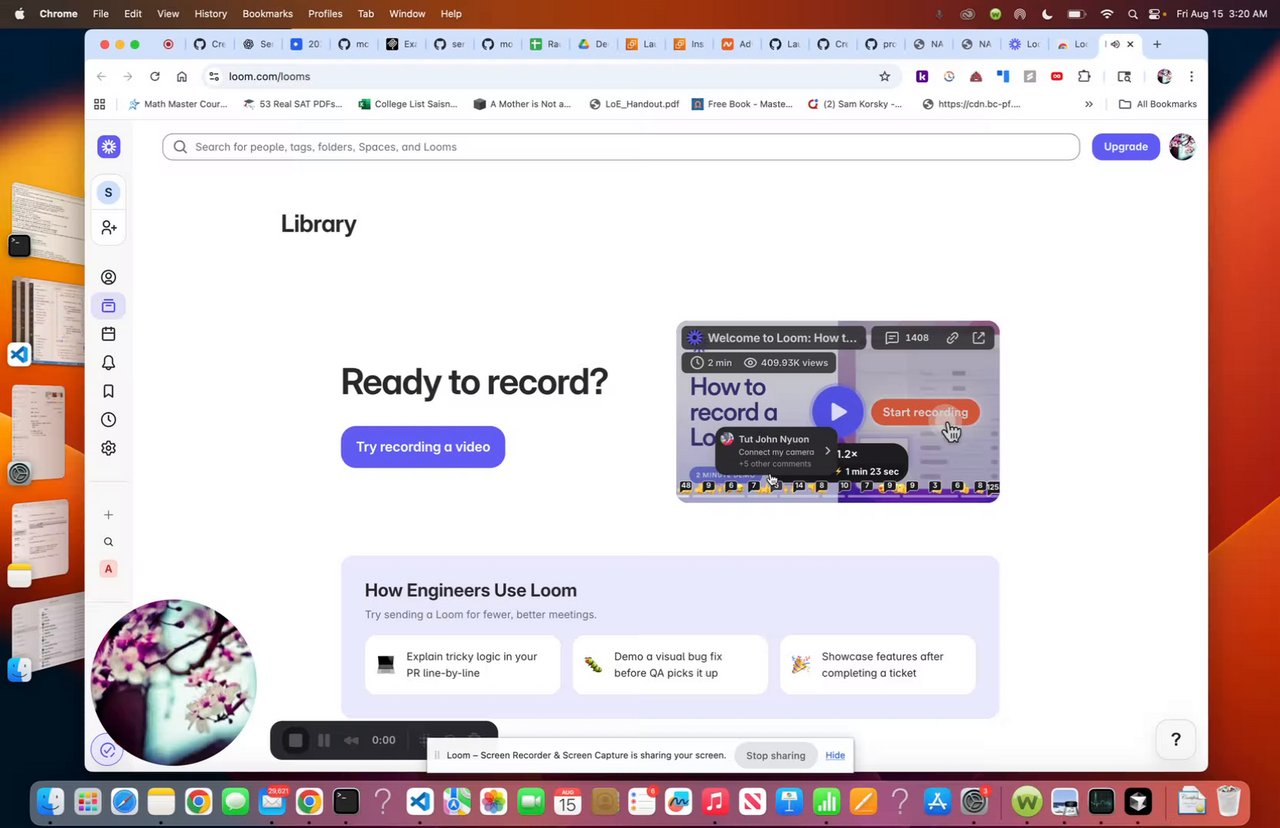Image resolution: width=1280 pixels, height=828 pixels.
Task: Click the plus icon in the Loom sidebar
Action: tap(109, 515)
